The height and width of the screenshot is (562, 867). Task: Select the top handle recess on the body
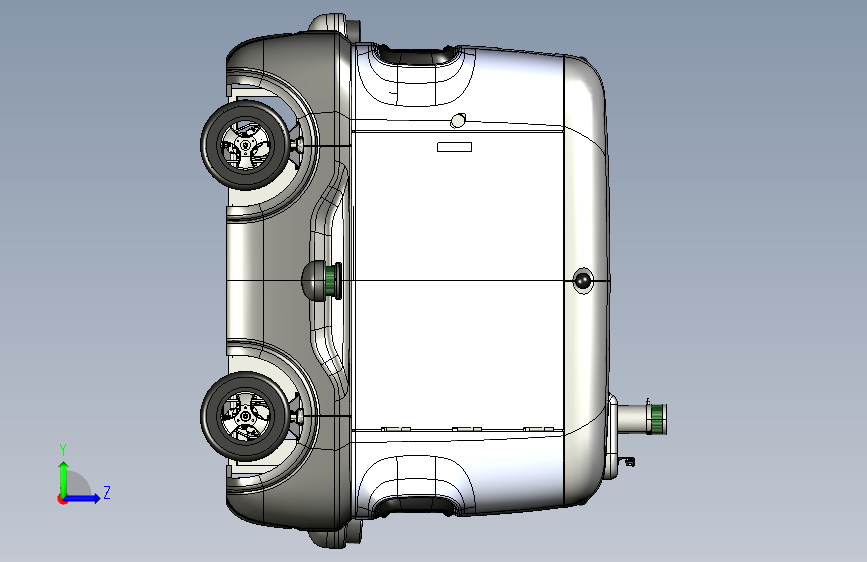417,56
